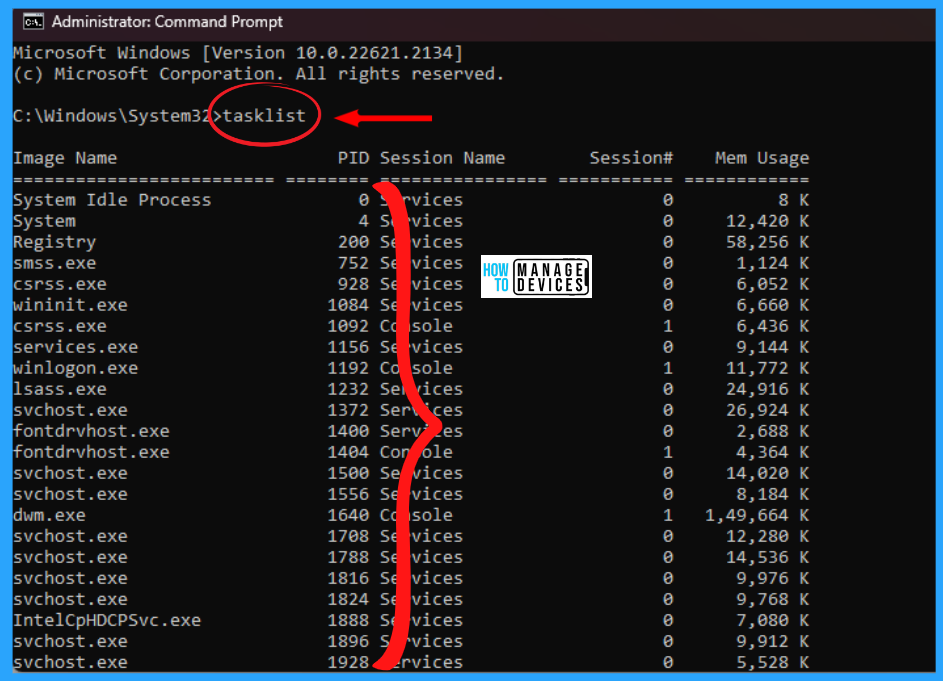Click the memory value 11,772 K

coord(767,369)
